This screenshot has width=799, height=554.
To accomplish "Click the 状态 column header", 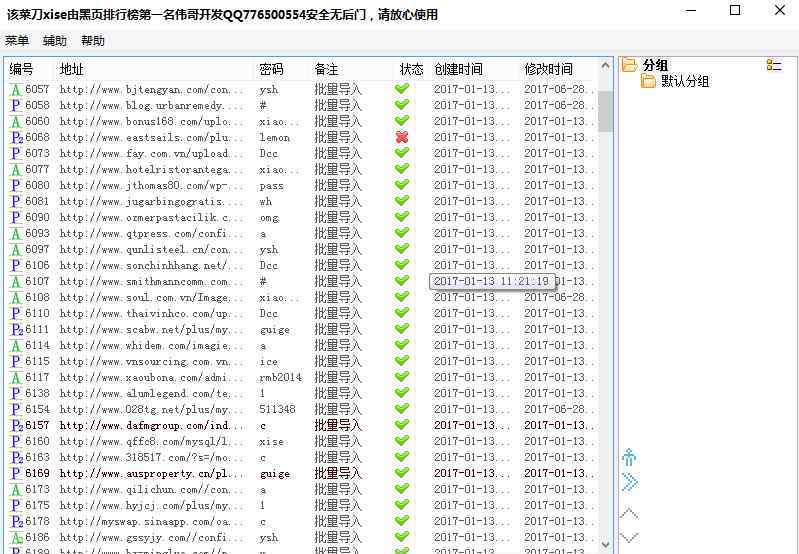I will click(x=411, y=69).
